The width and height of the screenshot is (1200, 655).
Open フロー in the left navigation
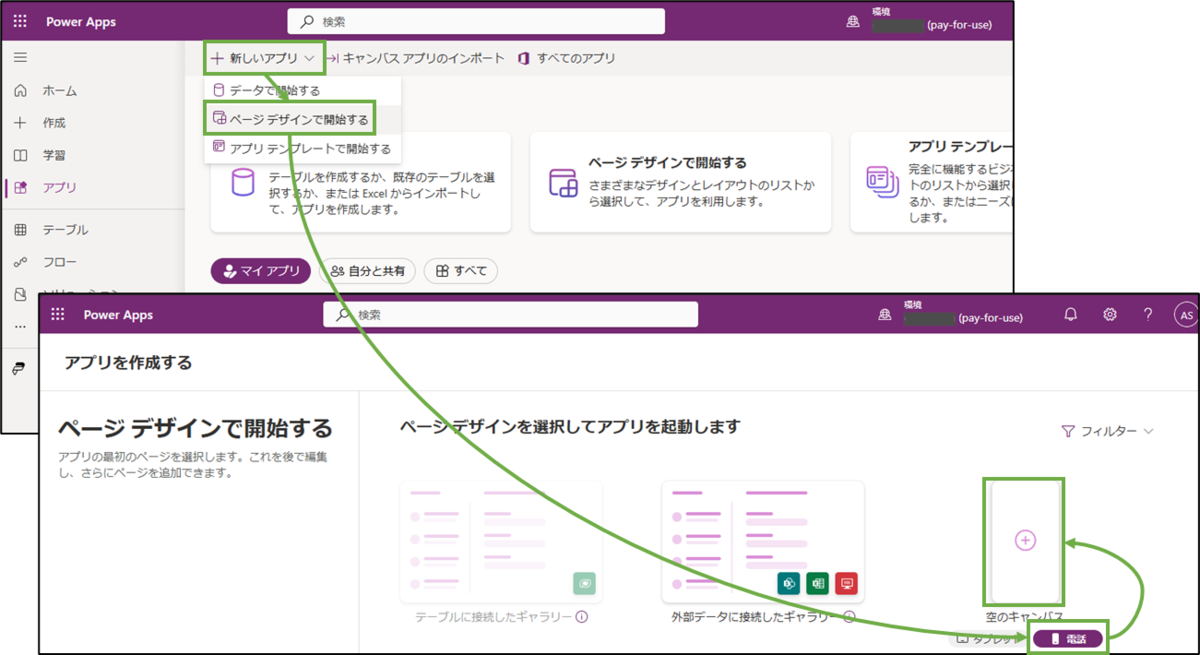click(x=59, y=262)
